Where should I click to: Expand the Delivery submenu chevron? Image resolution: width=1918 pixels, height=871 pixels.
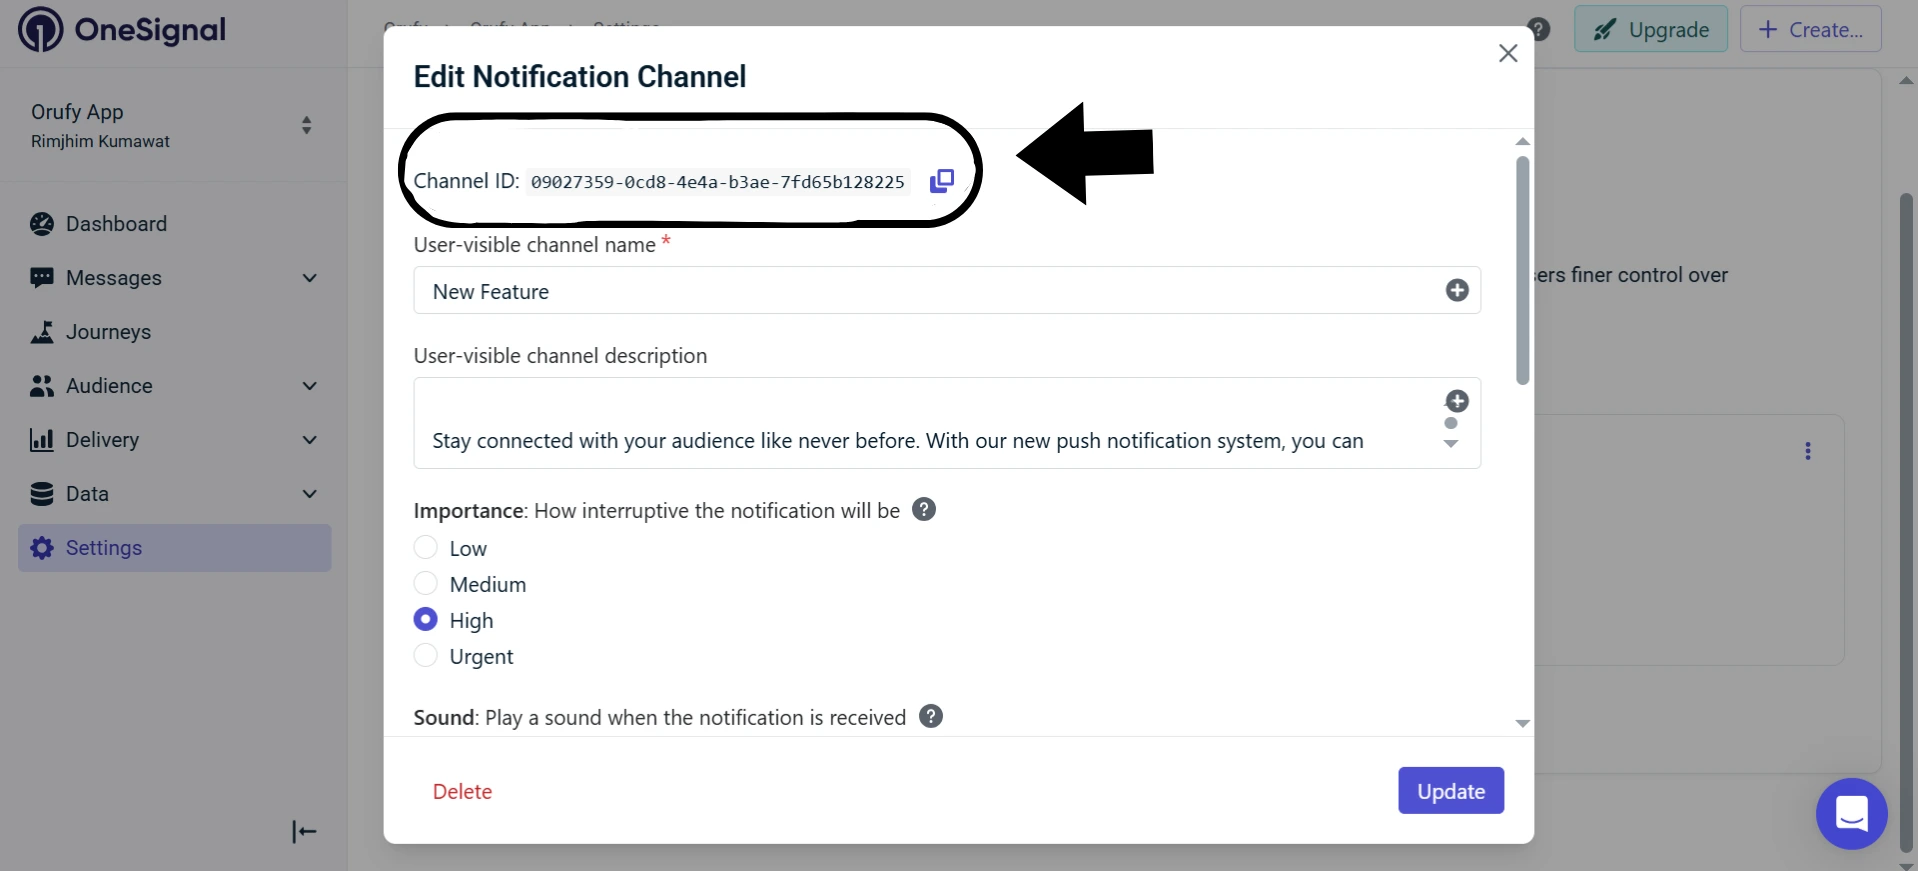pos(310,440)
